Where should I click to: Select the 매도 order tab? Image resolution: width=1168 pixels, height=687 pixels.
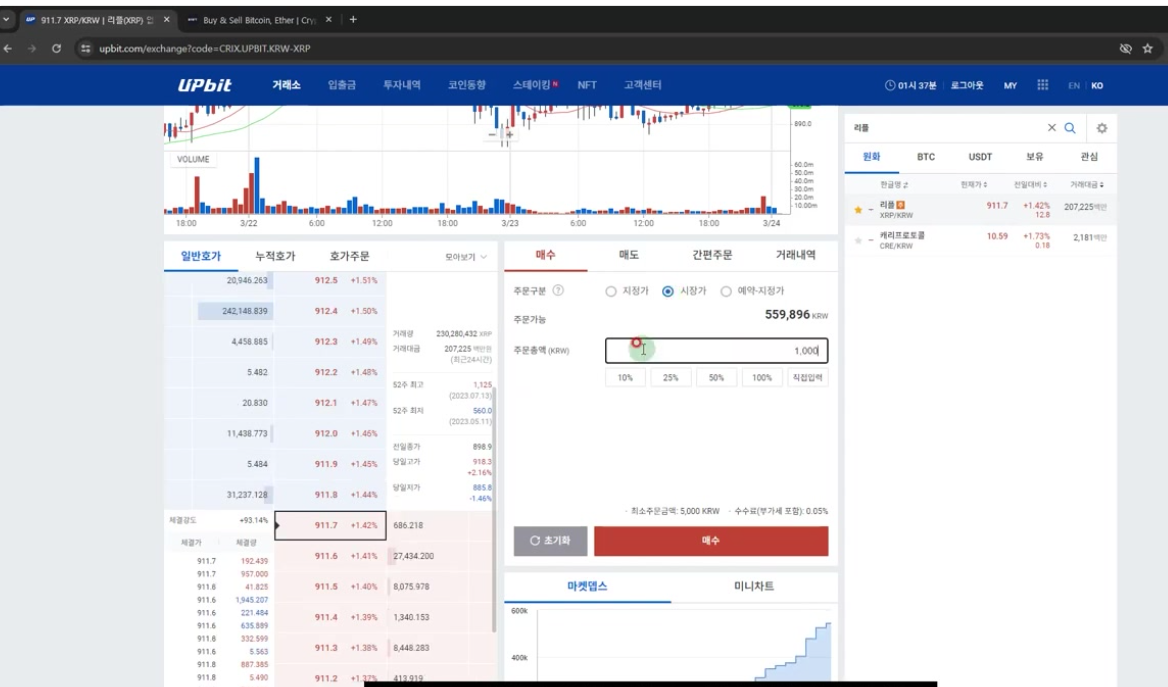point(629,255)
